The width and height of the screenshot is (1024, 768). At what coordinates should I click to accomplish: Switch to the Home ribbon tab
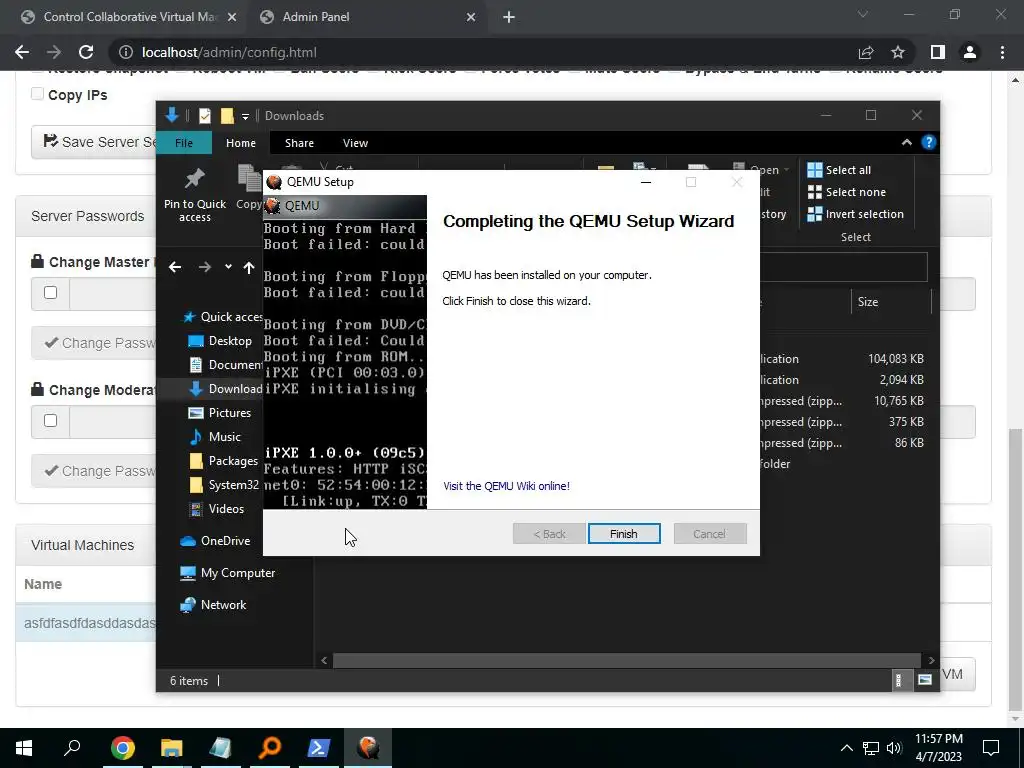point(241,142)
